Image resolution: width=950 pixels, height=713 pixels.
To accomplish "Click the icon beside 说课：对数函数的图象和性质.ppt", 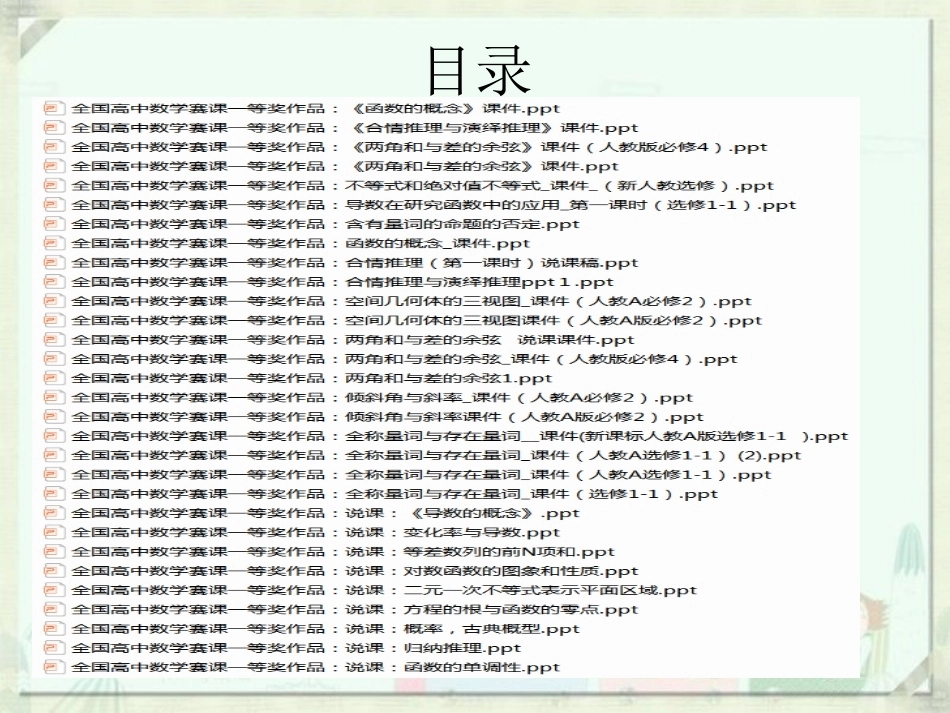I will (x=53, y=571).
